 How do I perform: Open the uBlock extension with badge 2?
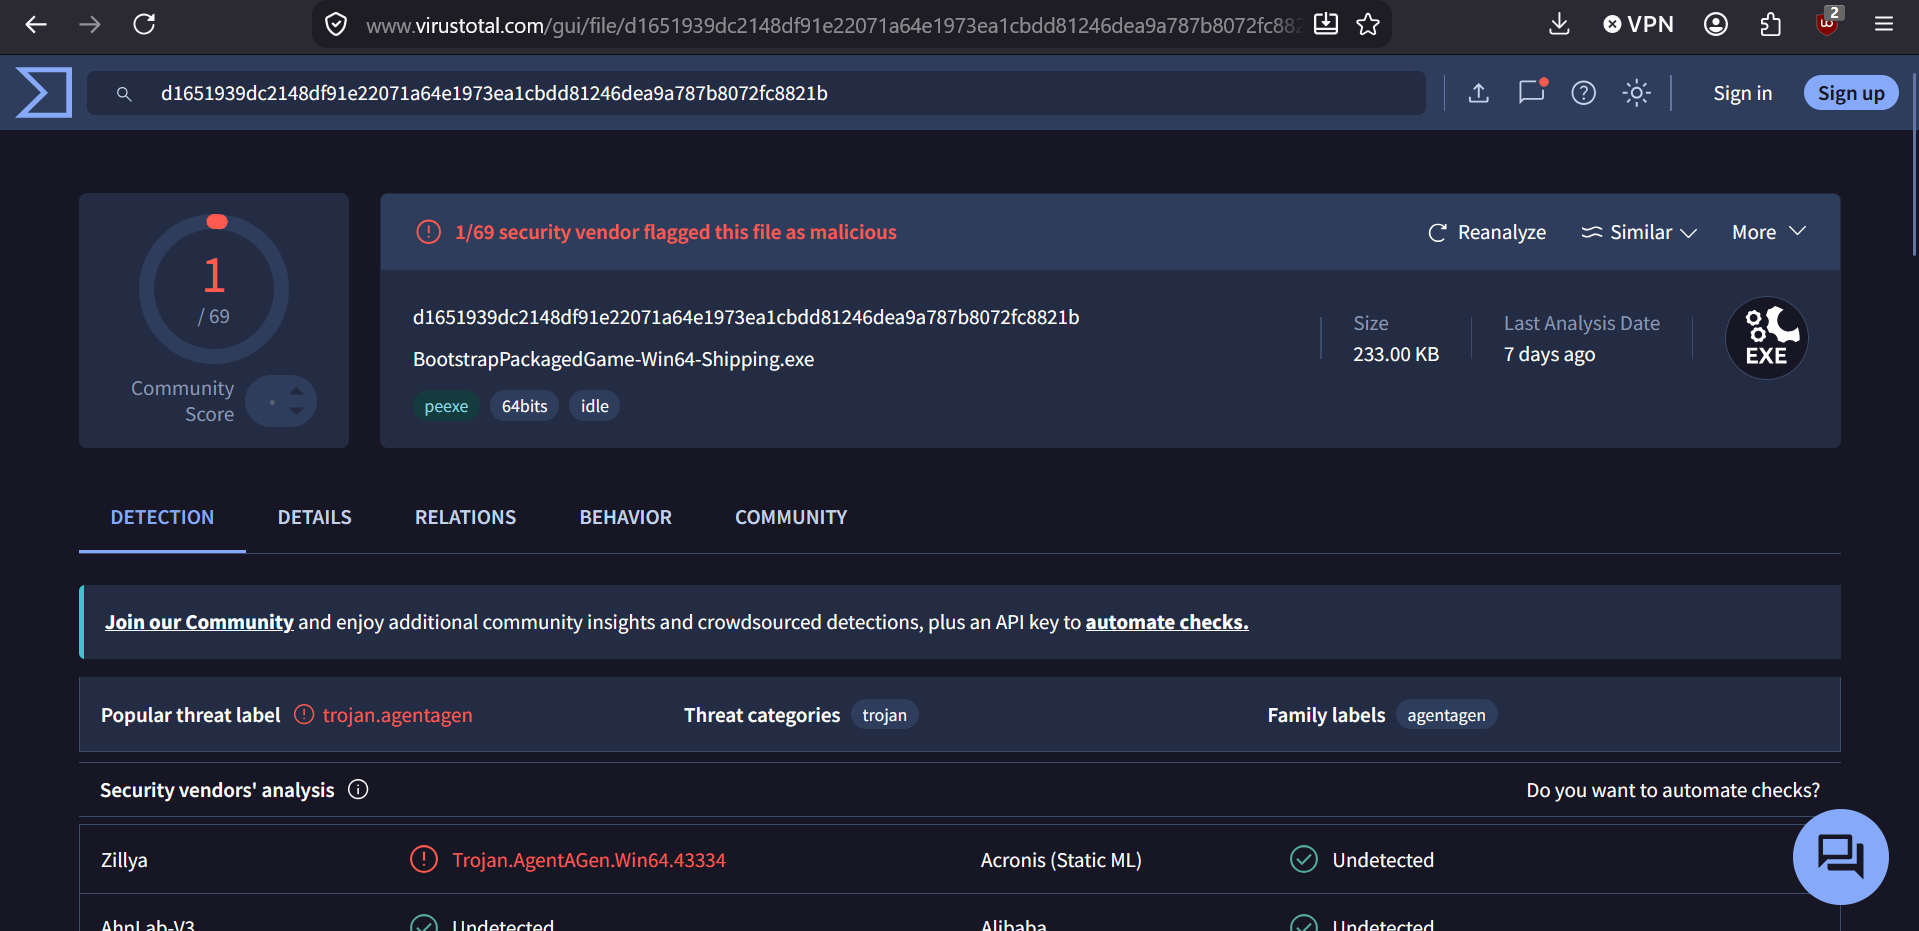[x=1828, y=22]
